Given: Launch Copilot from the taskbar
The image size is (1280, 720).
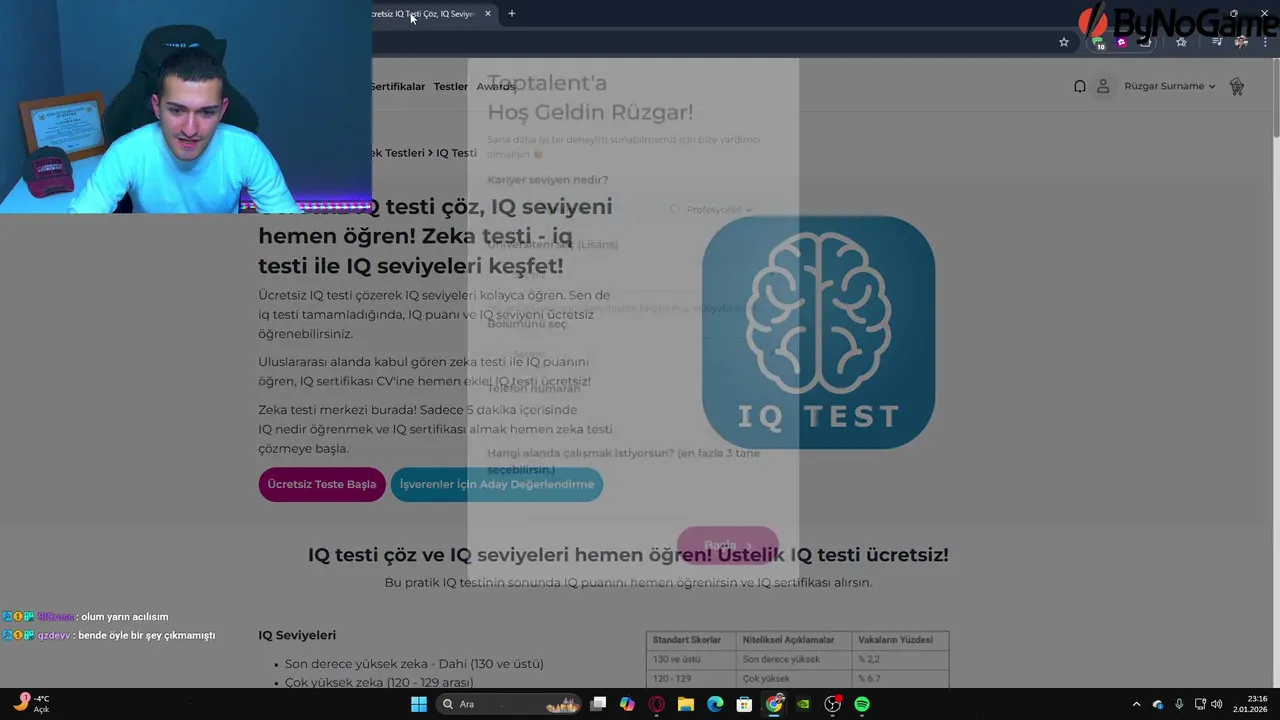Looking at the screenshot, I should [627, 704].
